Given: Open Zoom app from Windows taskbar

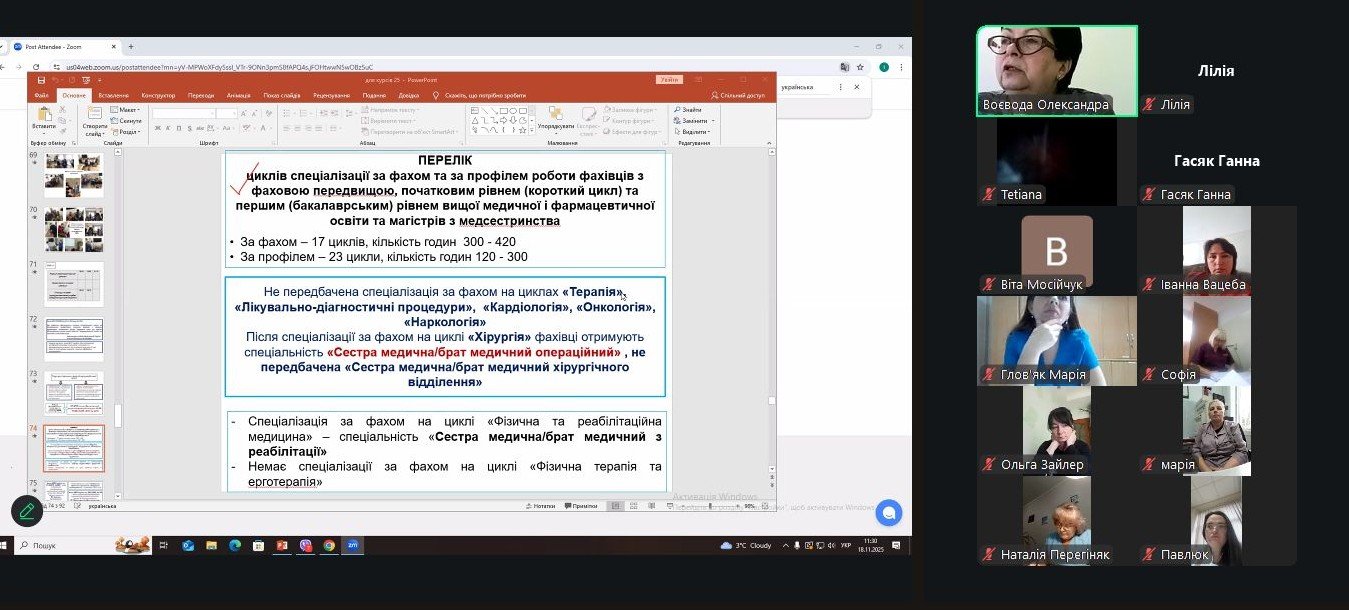Looking at the screenshot, I should pos(352,545).
